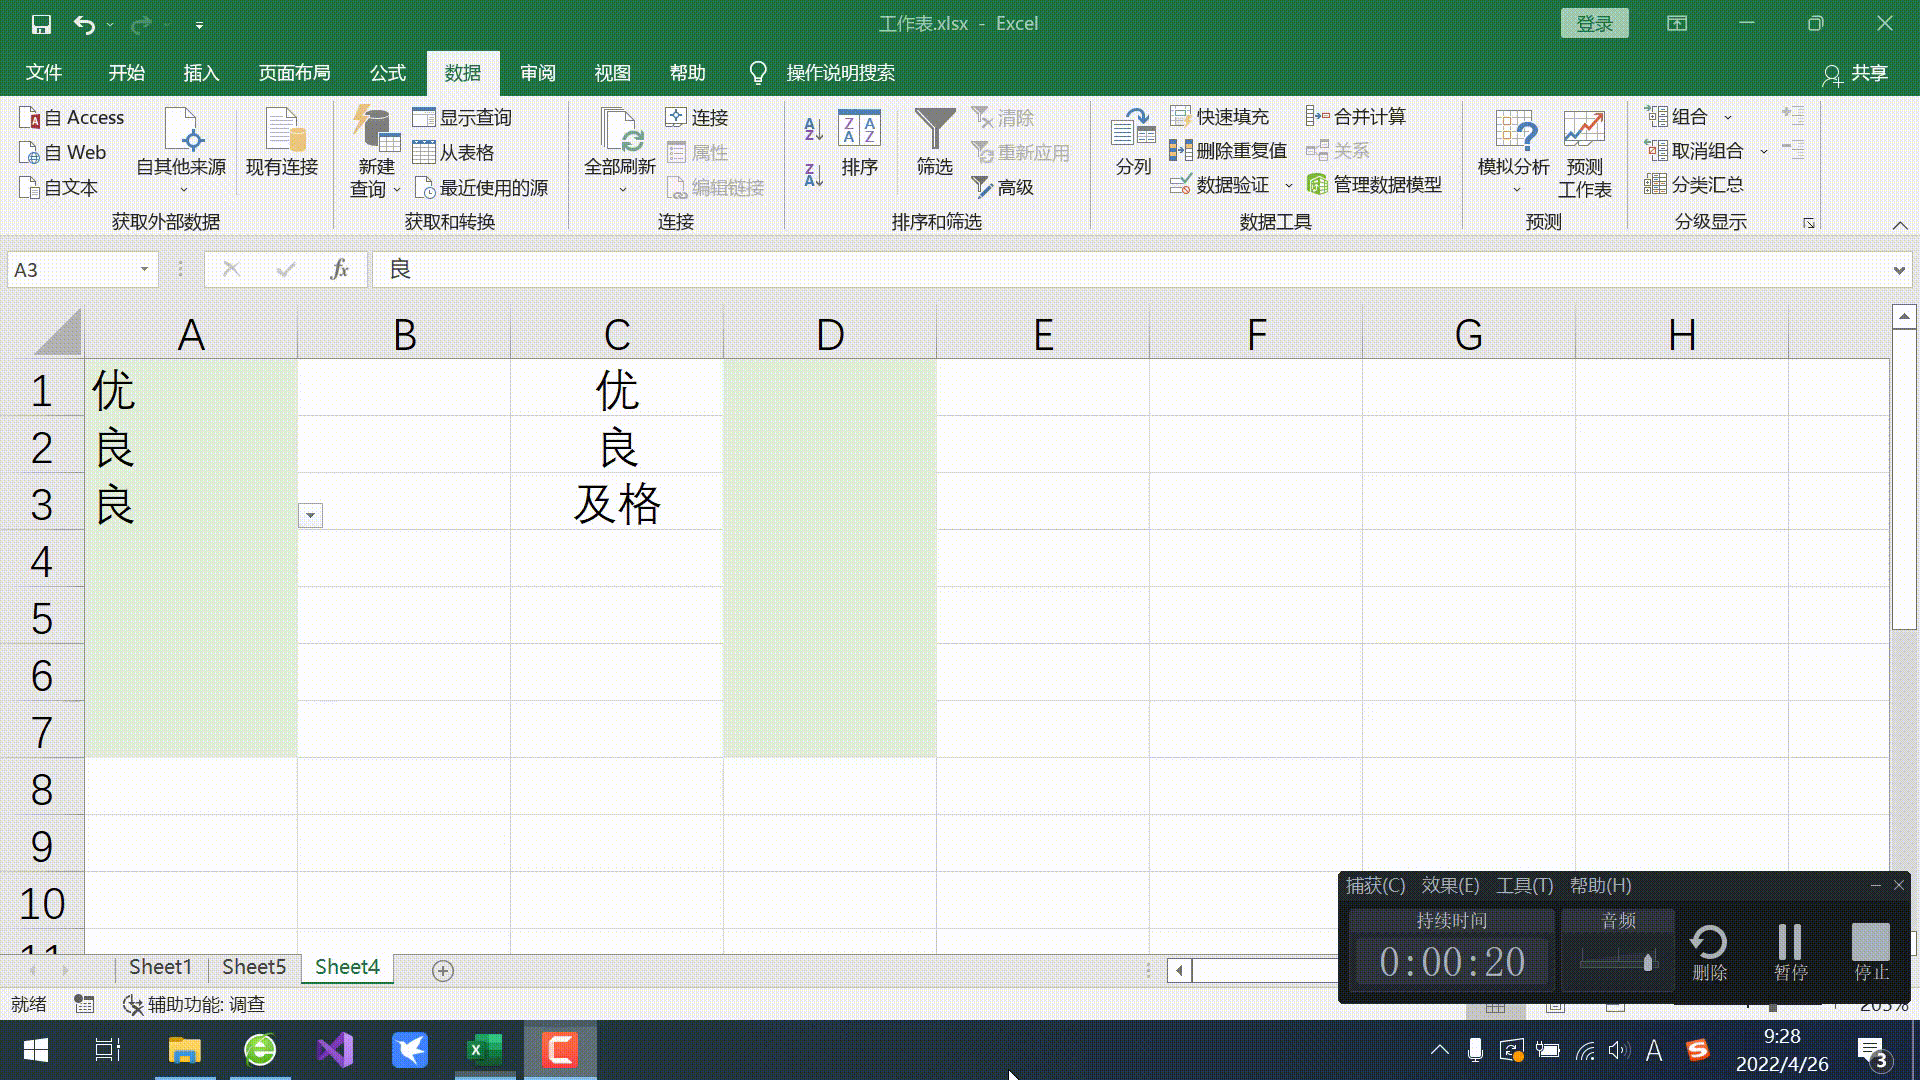Image resolution: width=1920 pixels, height=1080 pixels.
Task: Open the filter dropdown in cell B3
Action: 310,515
